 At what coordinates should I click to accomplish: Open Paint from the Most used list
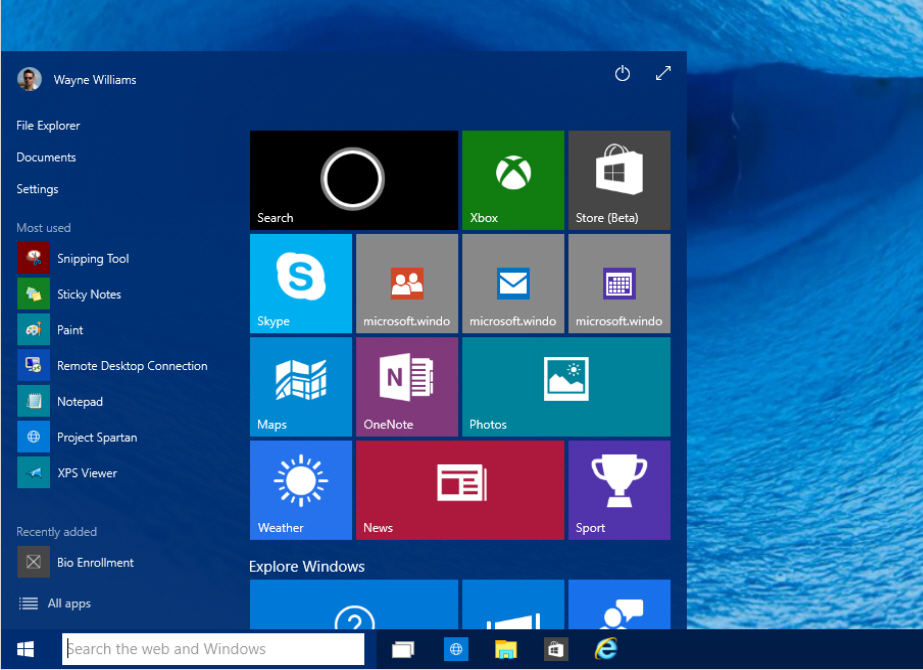point(50,330)
